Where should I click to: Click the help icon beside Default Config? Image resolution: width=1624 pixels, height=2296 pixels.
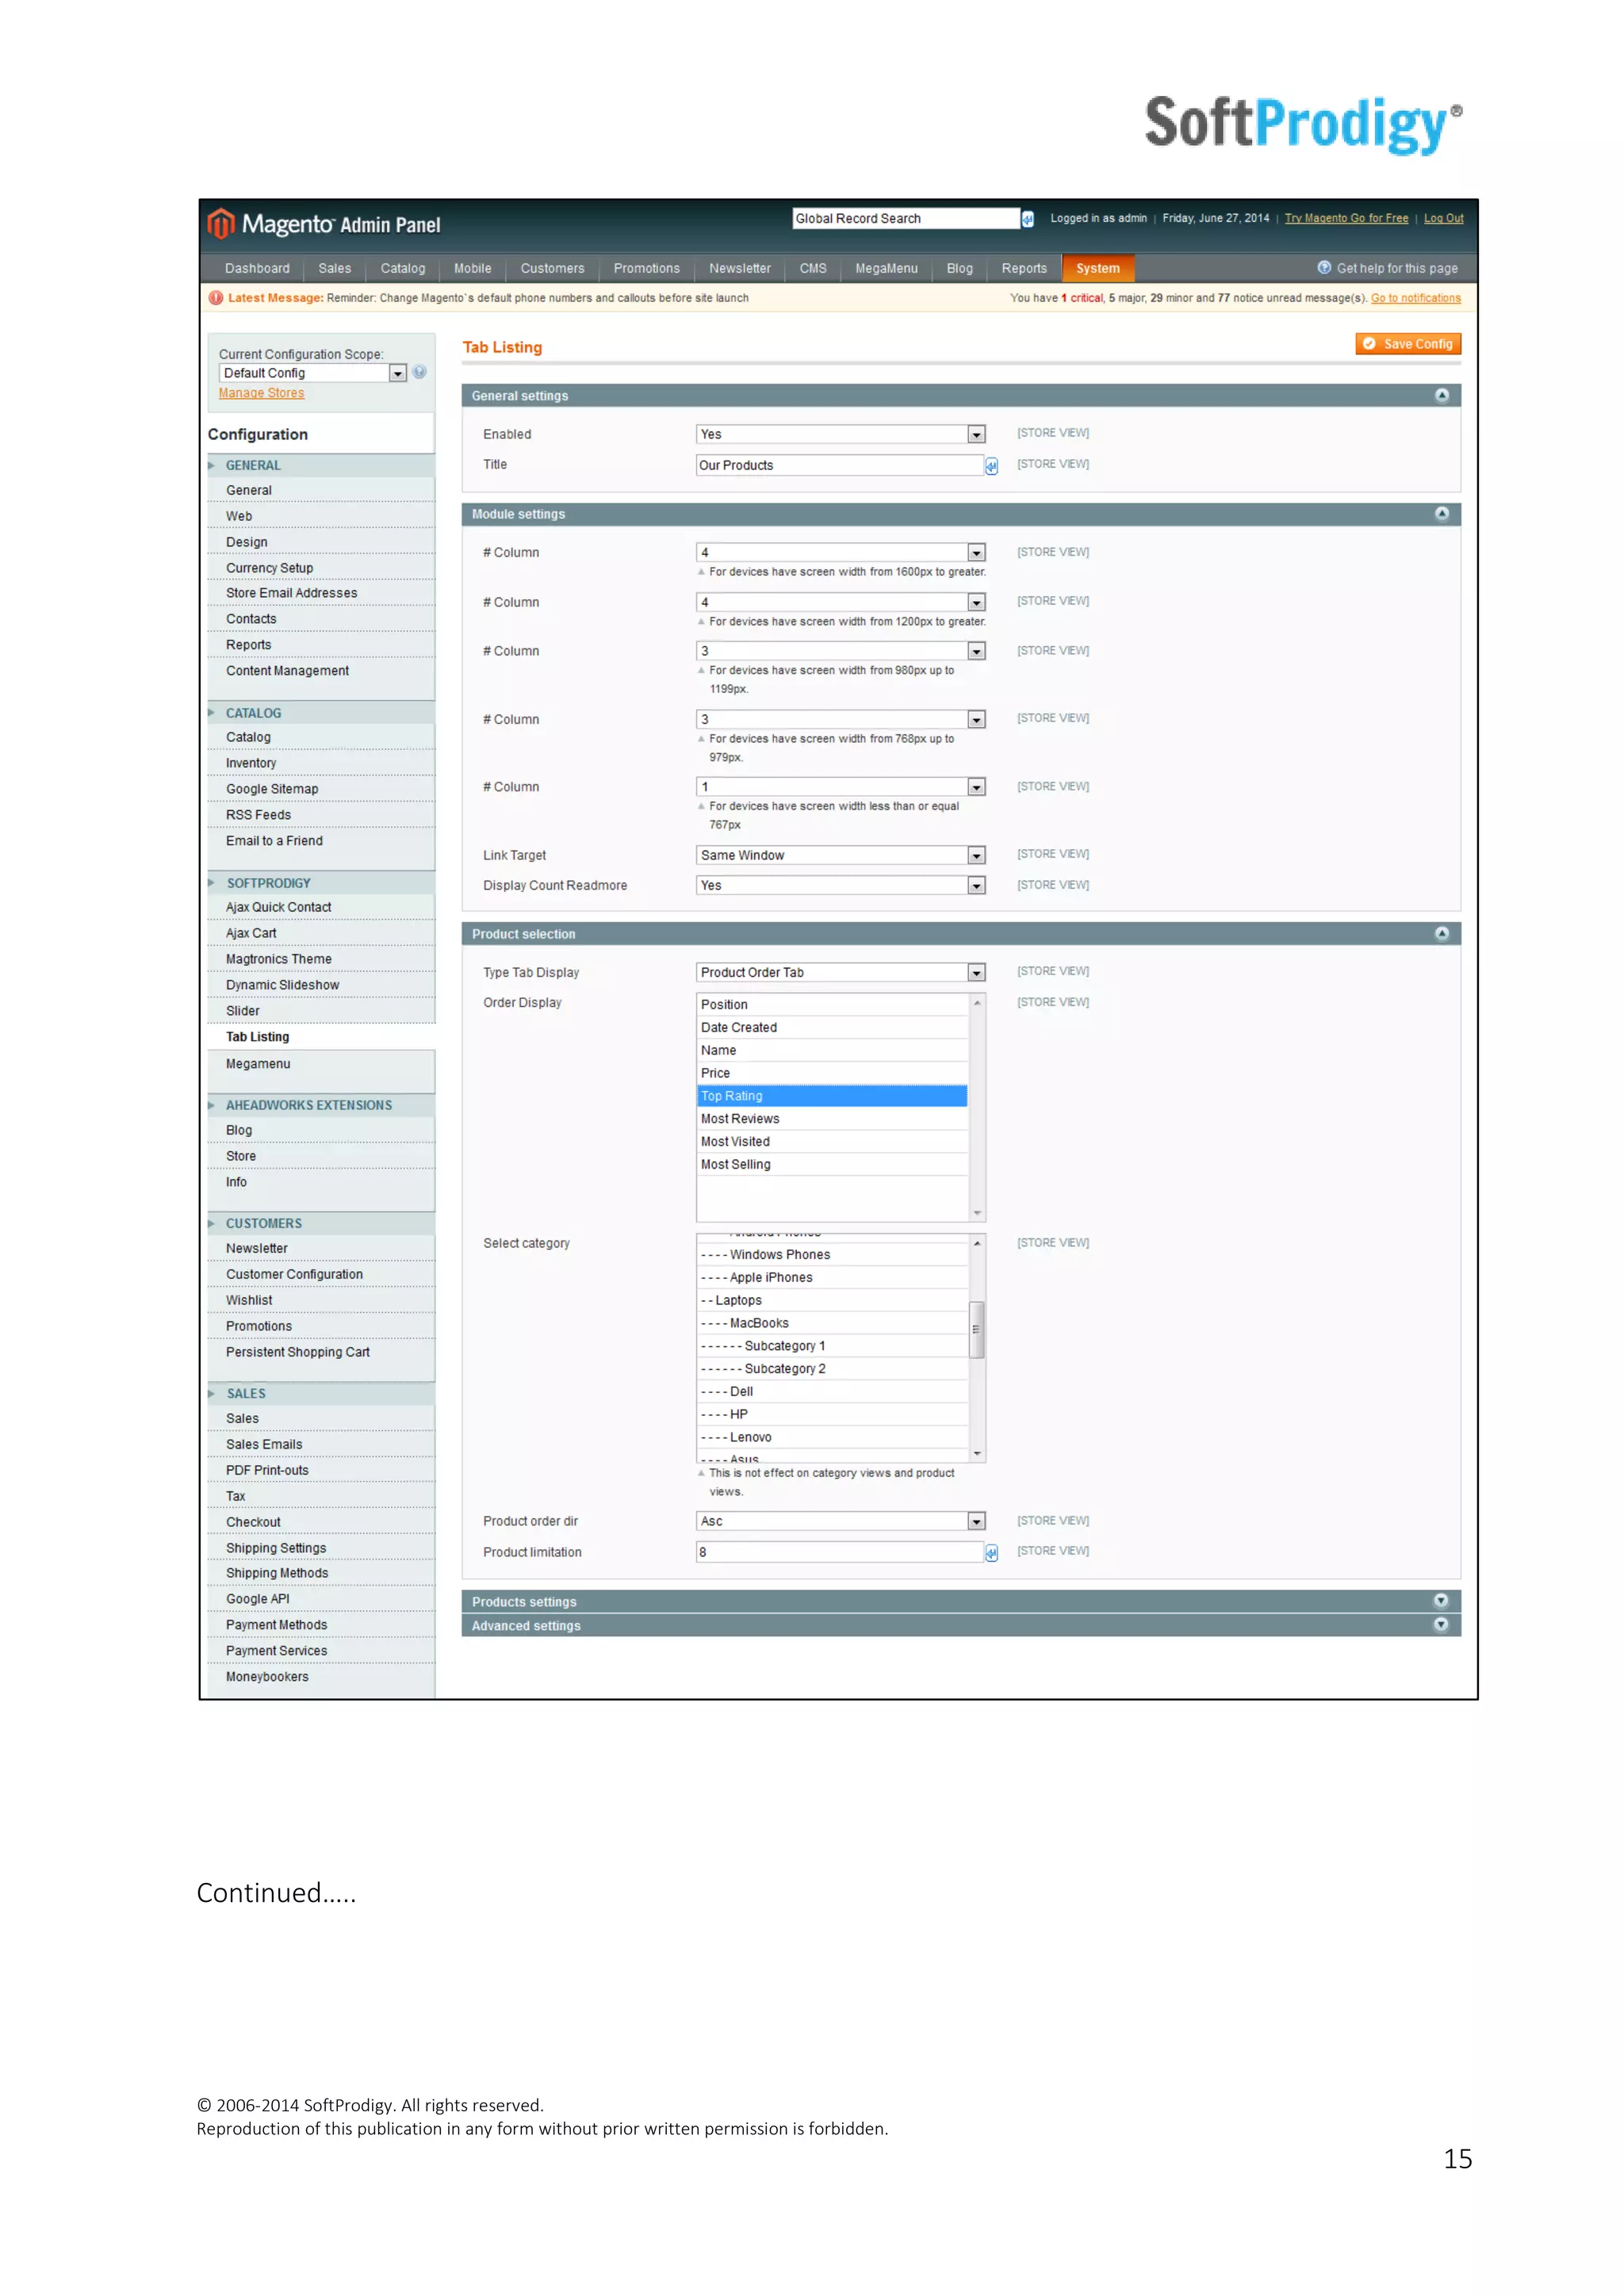pyautogui.click(x=420, y=372)
